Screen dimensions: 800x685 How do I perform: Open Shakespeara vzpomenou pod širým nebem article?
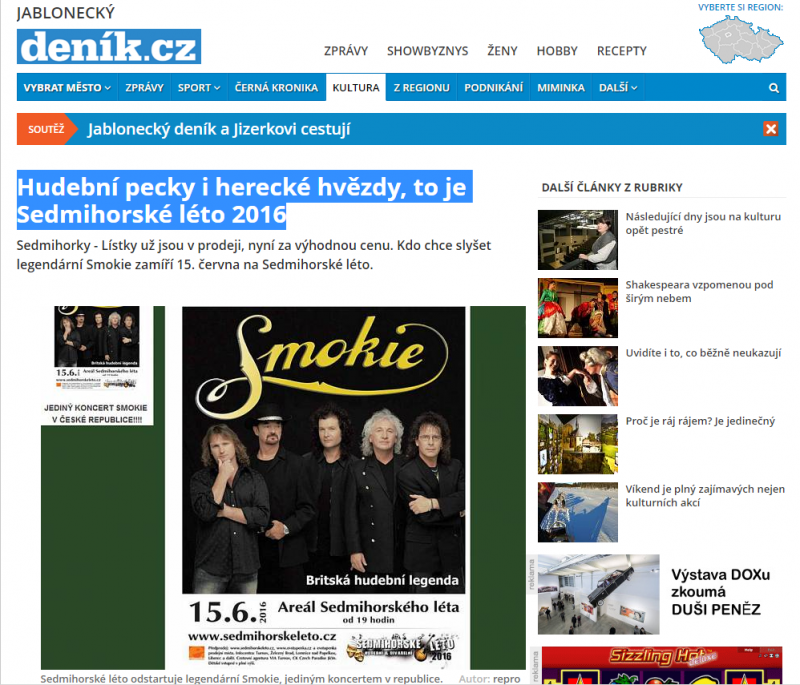coord(699,291)
